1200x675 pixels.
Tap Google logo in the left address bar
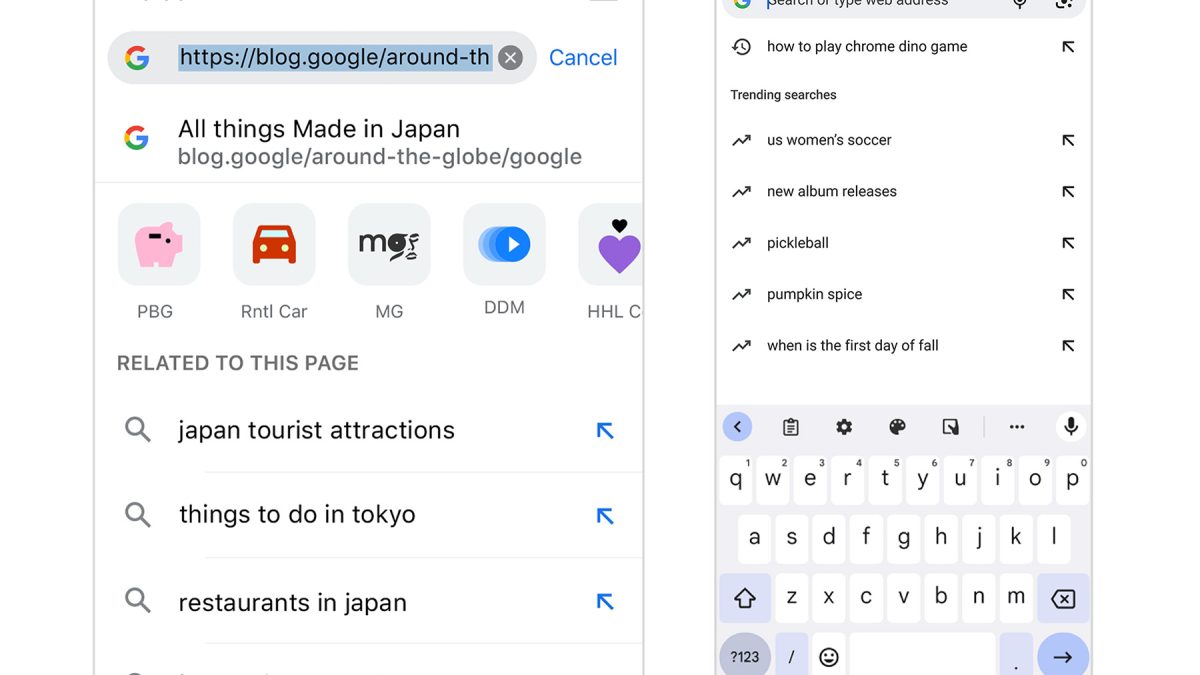137,58
